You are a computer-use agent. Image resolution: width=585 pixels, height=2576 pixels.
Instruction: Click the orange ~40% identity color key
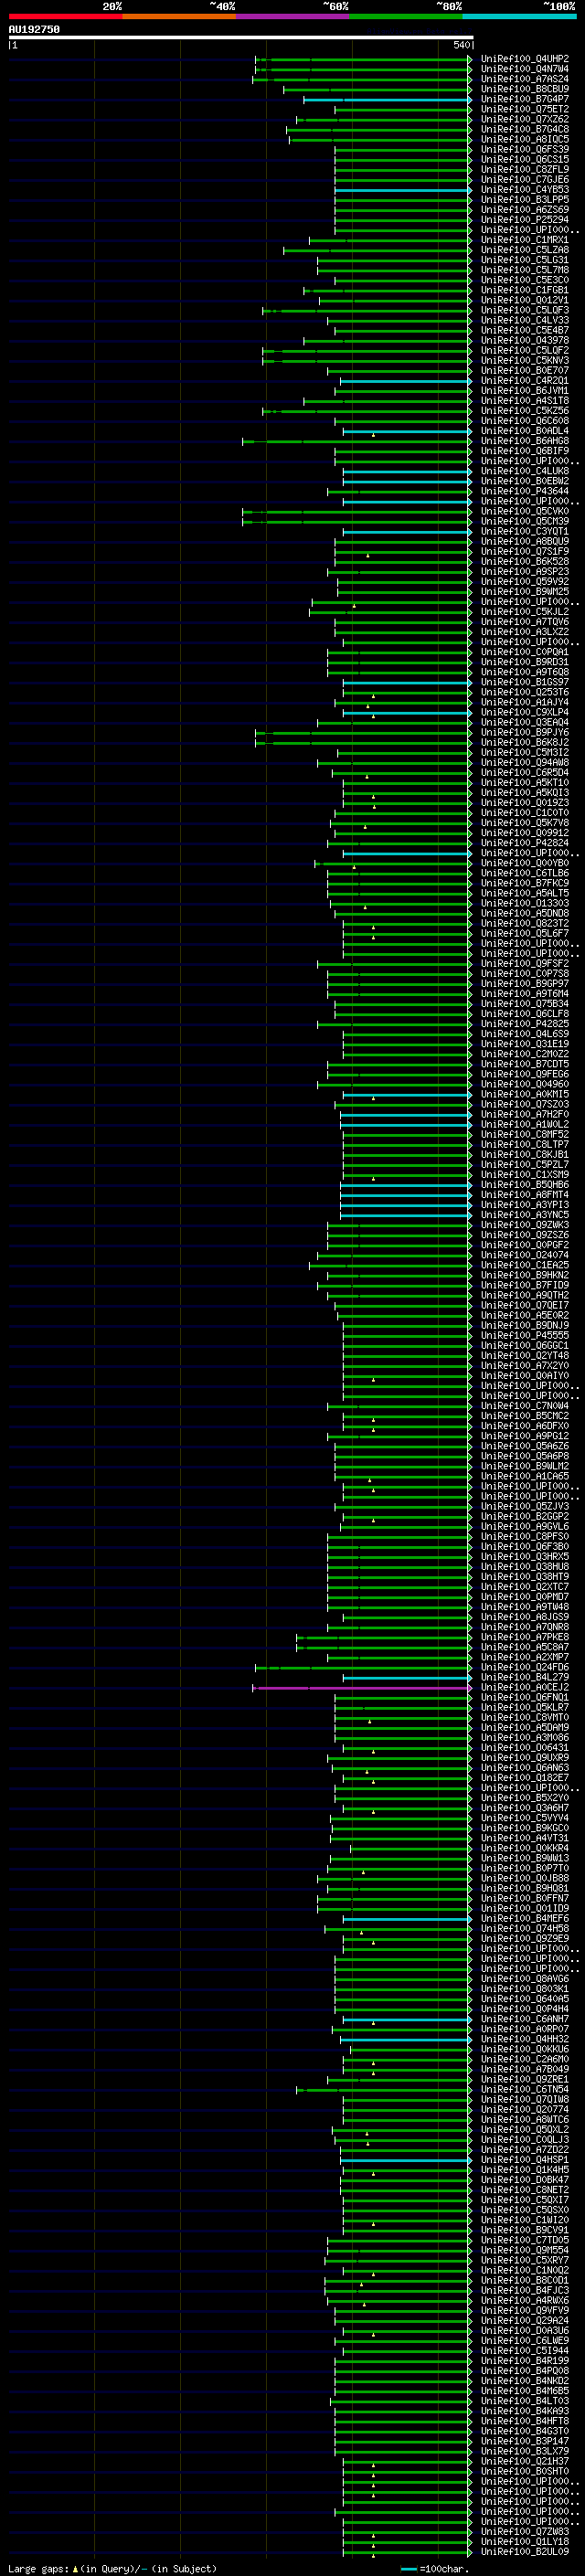179,16
